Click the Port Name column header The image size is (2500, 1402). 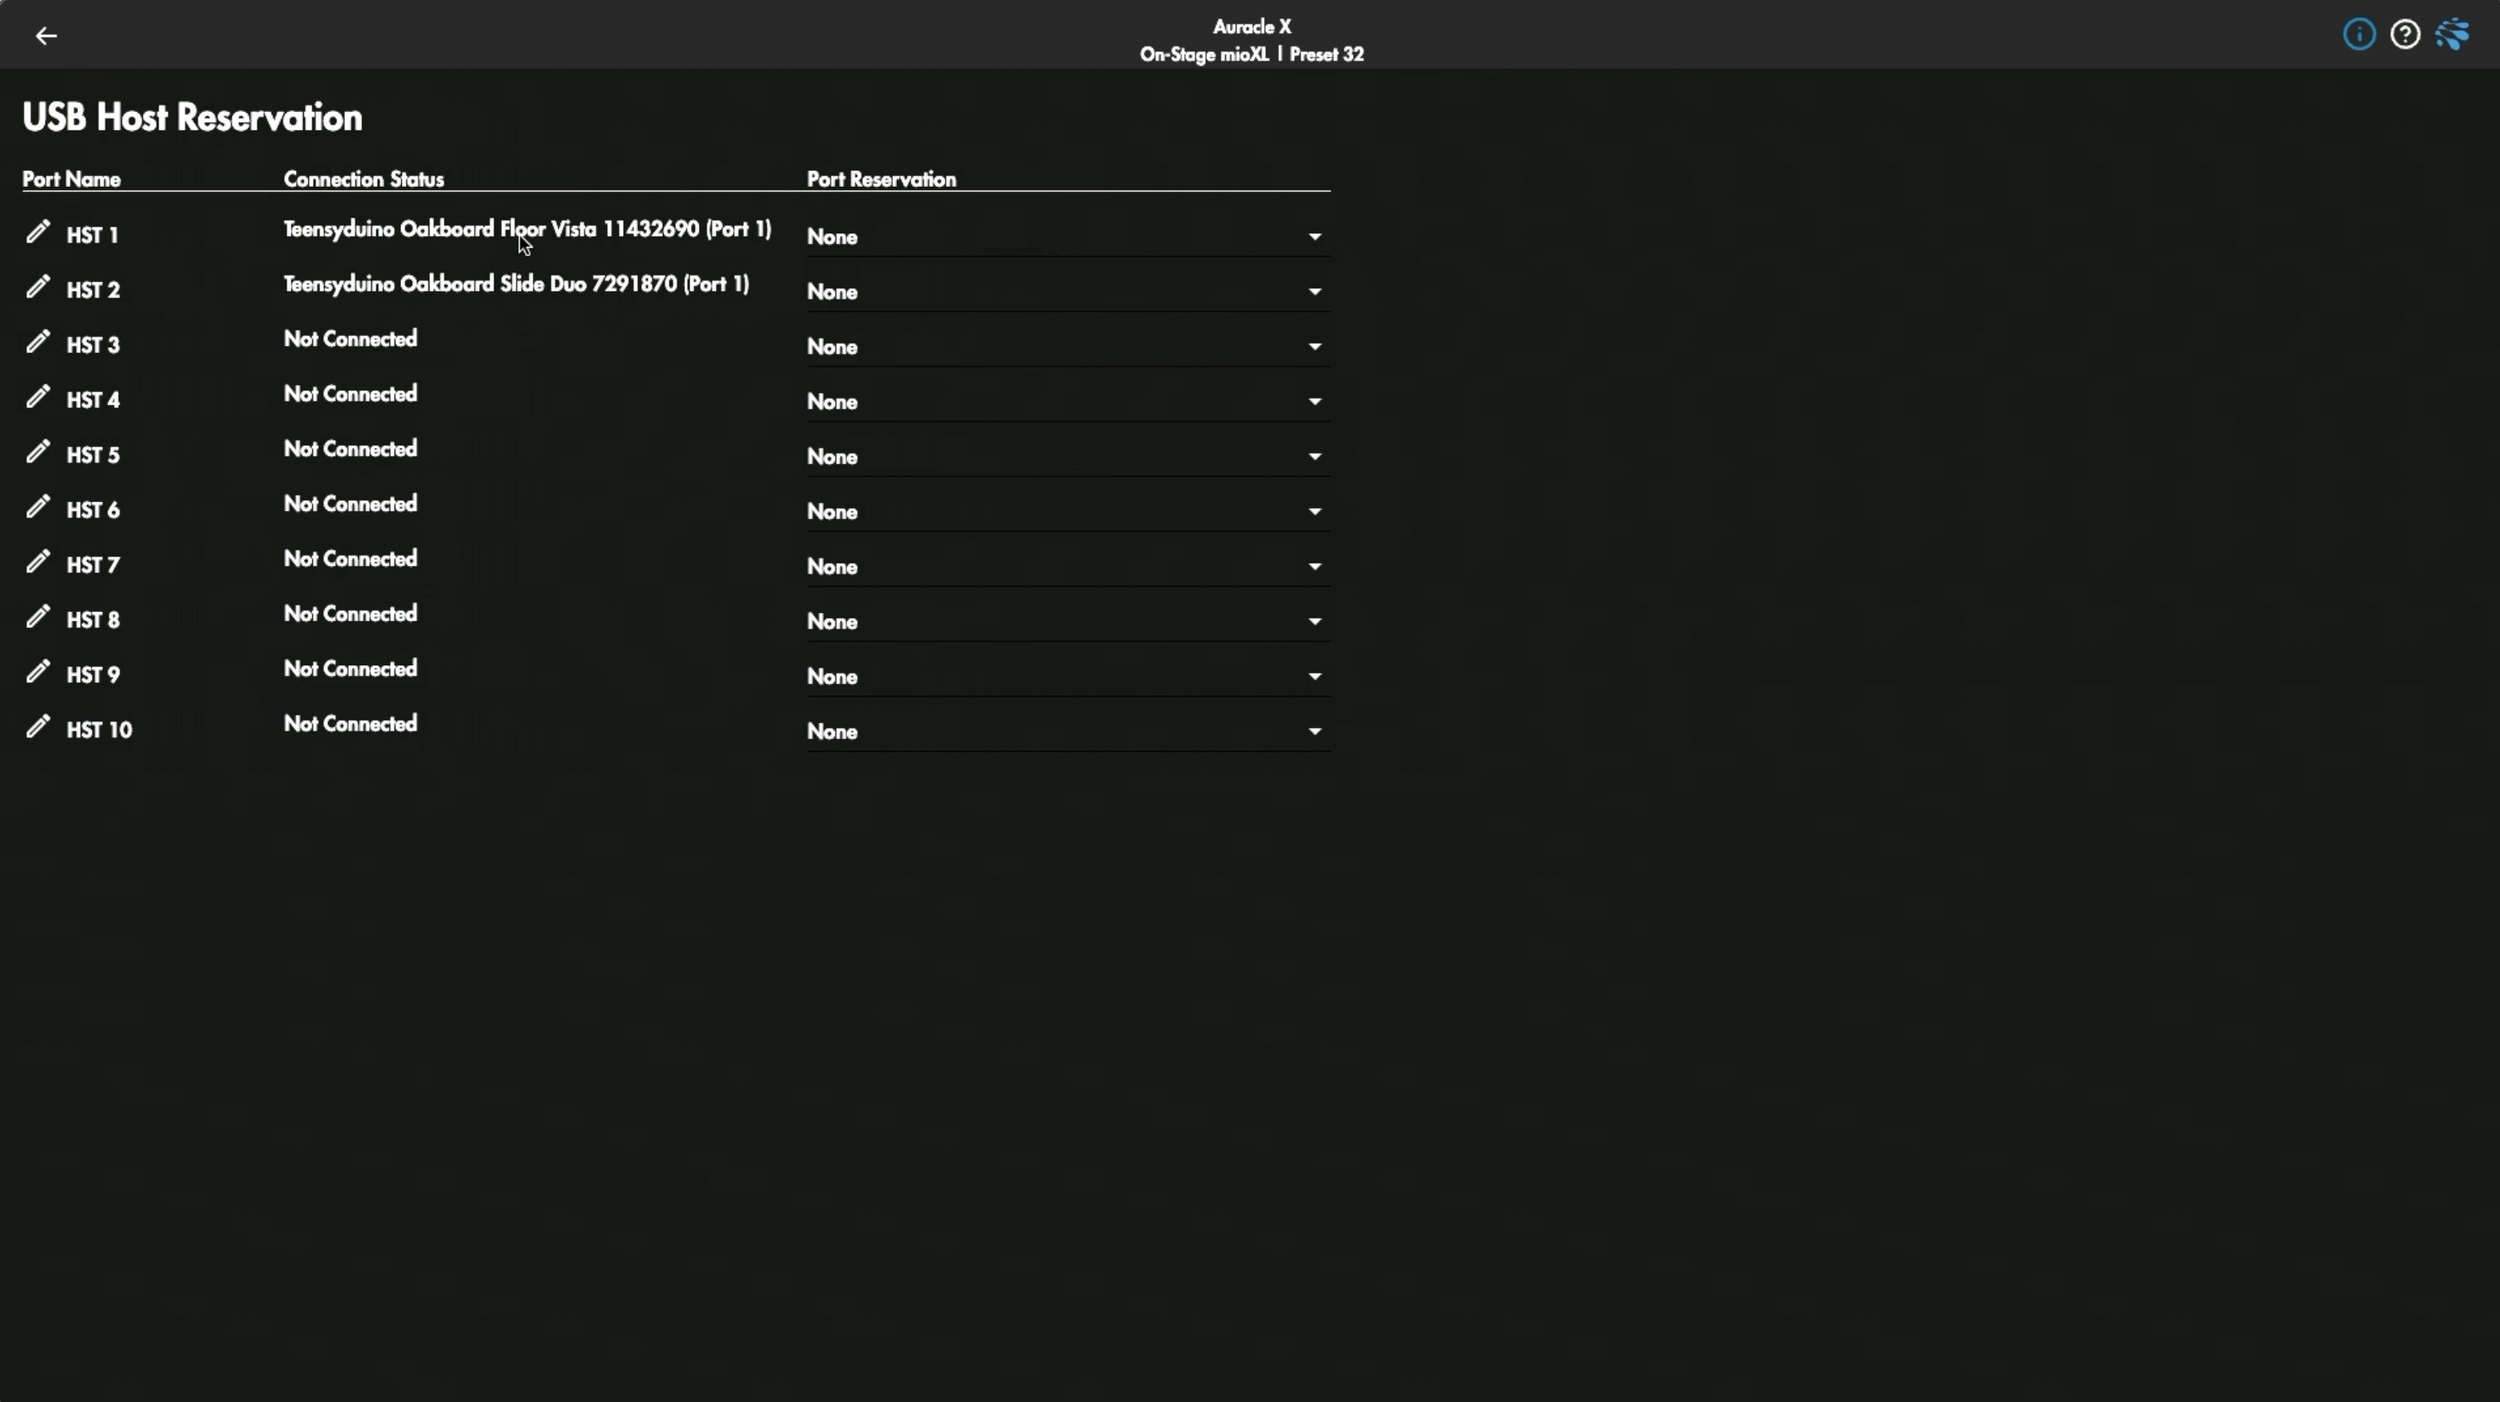coord(71,179)
